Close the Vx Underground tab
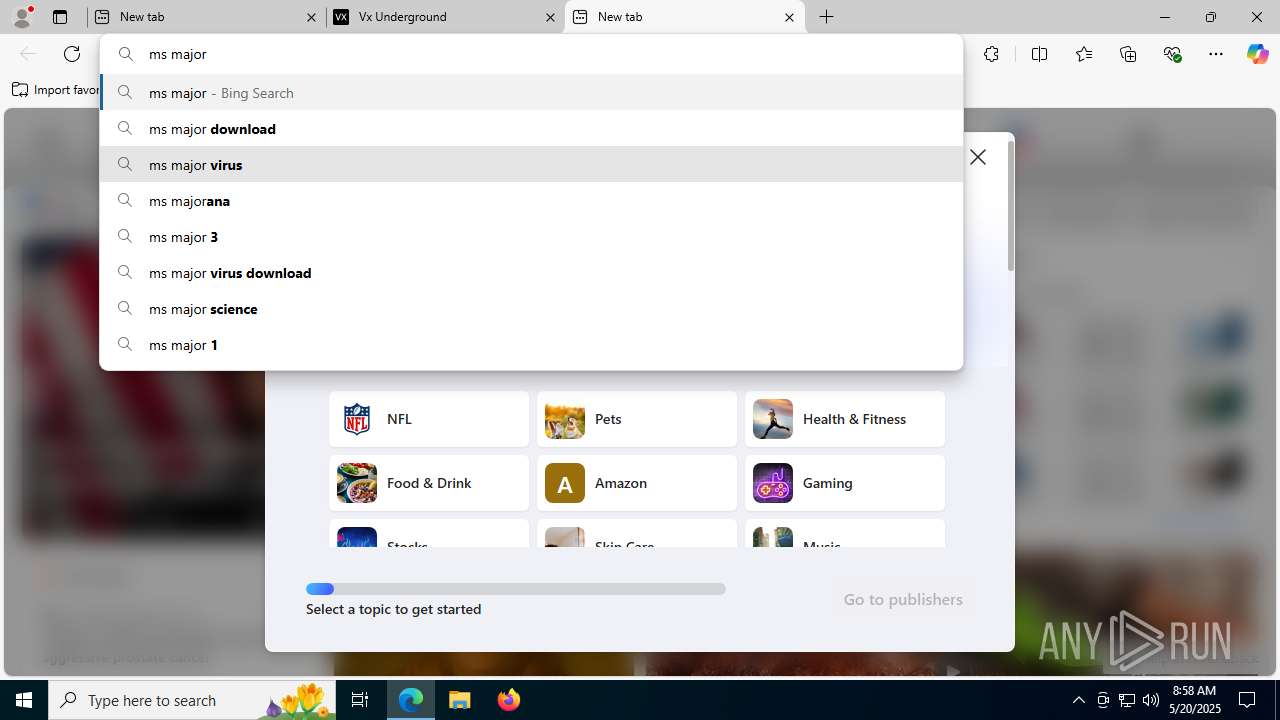 [550, 17]
